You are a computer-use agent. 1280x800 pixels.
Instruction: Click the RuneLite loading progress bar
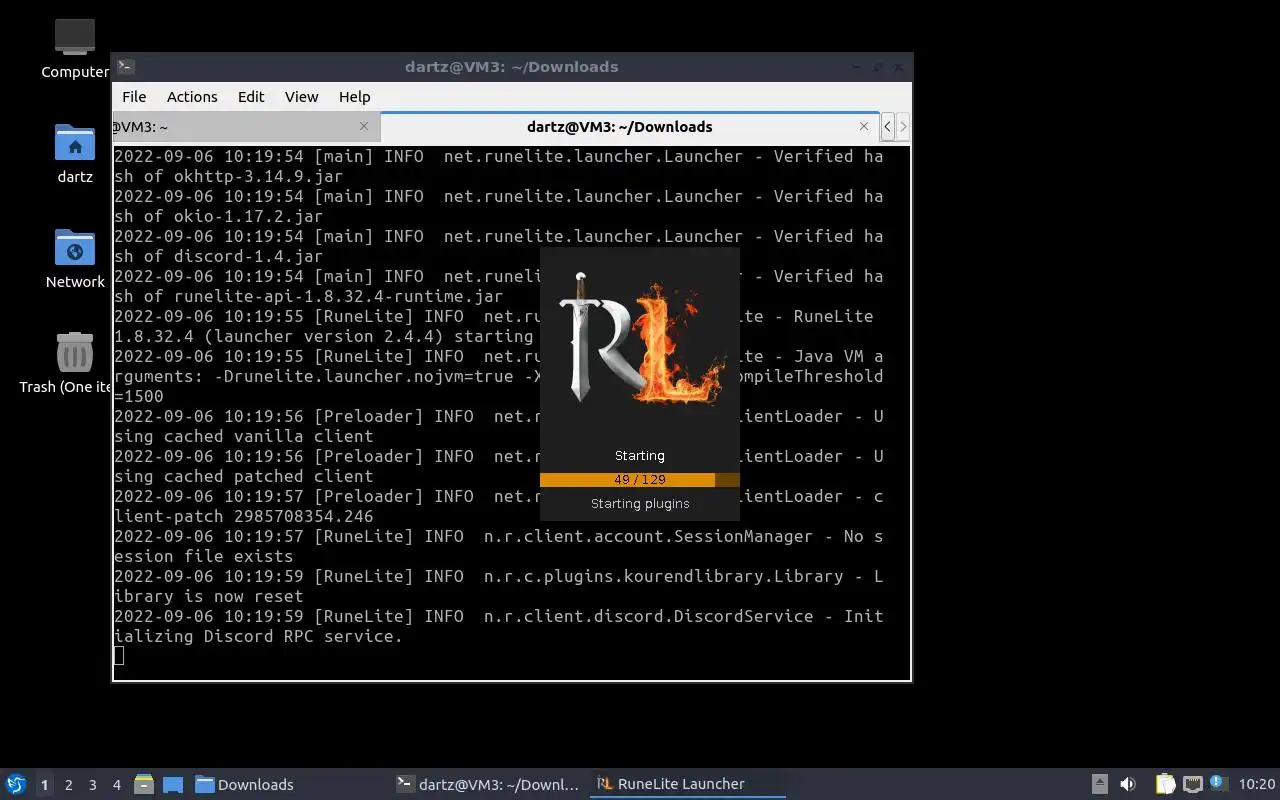(x=640, y=480)
